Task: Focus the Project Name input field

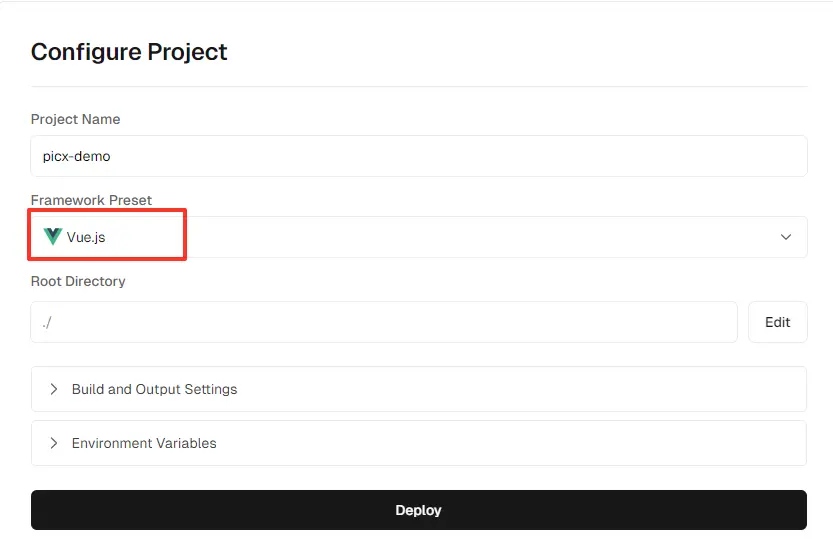Action: (419, 156)
